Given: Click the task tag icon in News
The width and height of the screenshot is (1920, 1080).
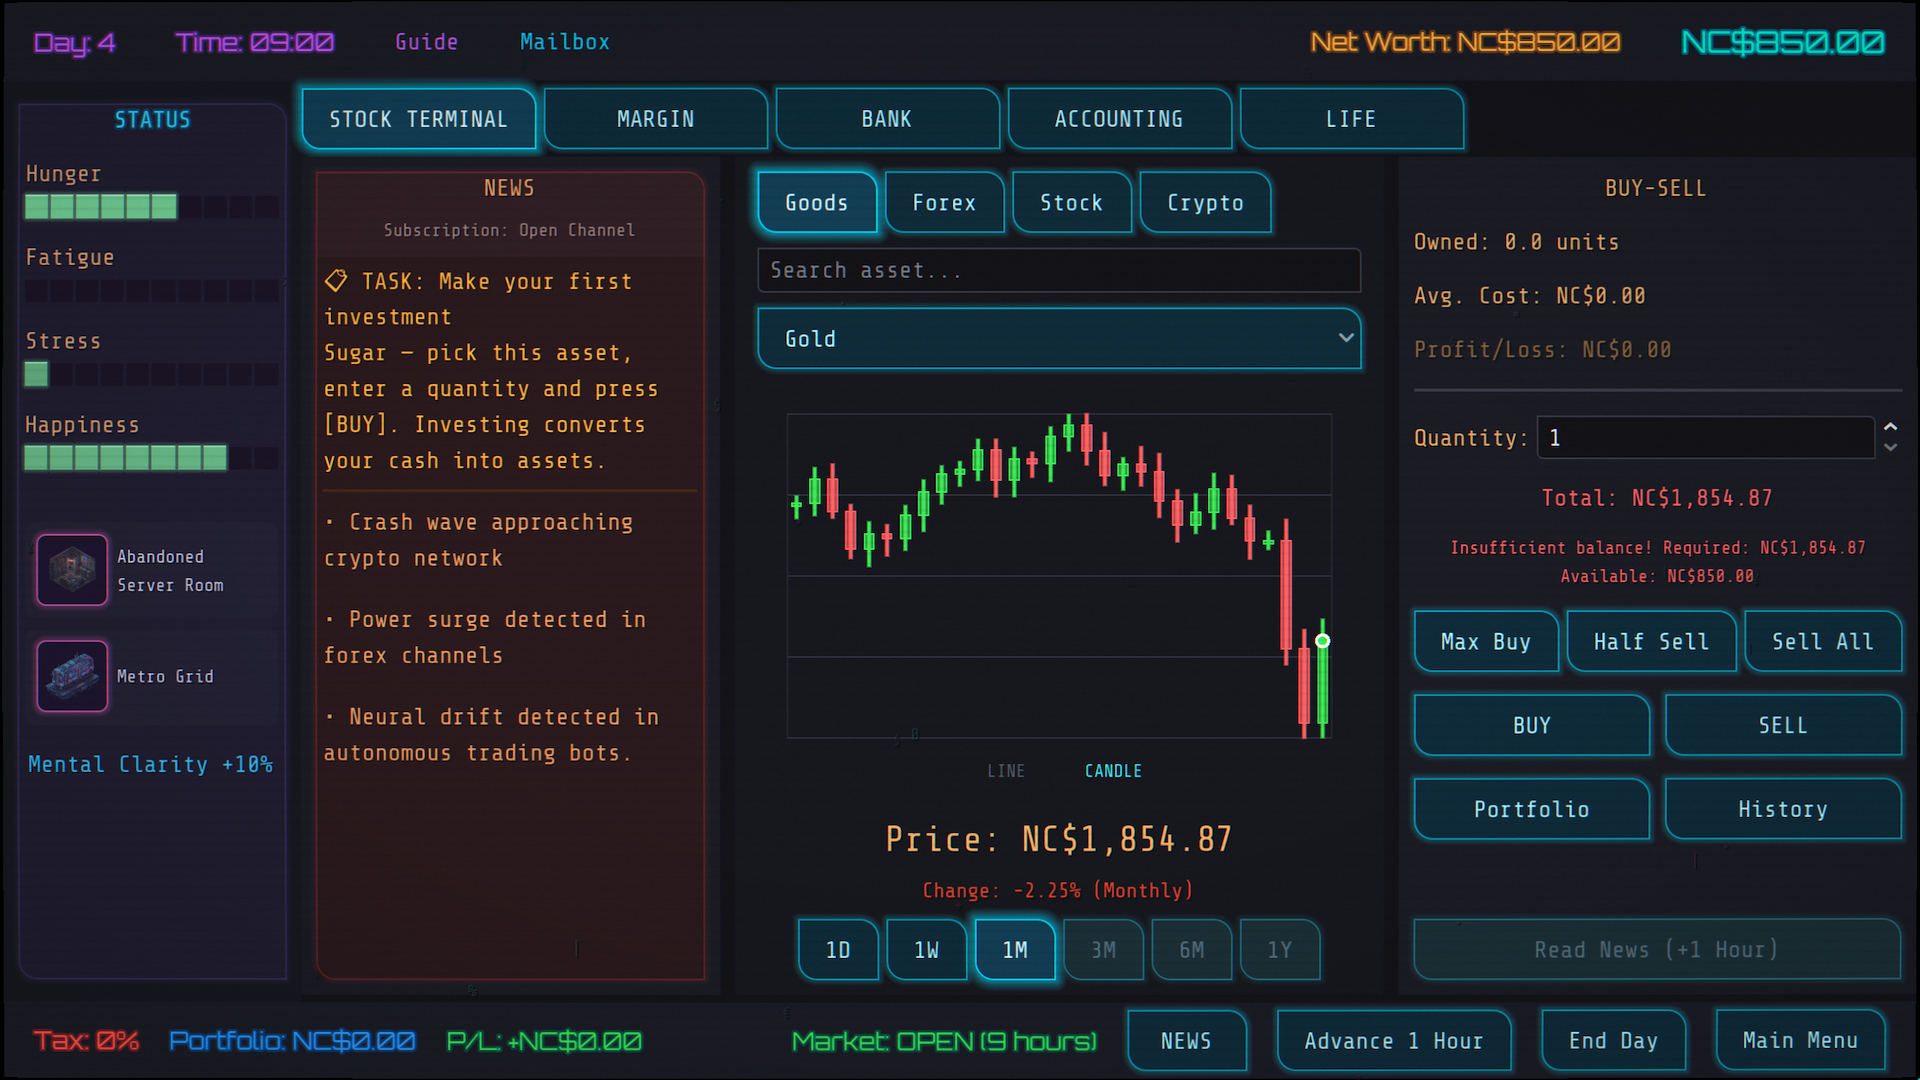Looking at the screenshot, I should [336, 281].
